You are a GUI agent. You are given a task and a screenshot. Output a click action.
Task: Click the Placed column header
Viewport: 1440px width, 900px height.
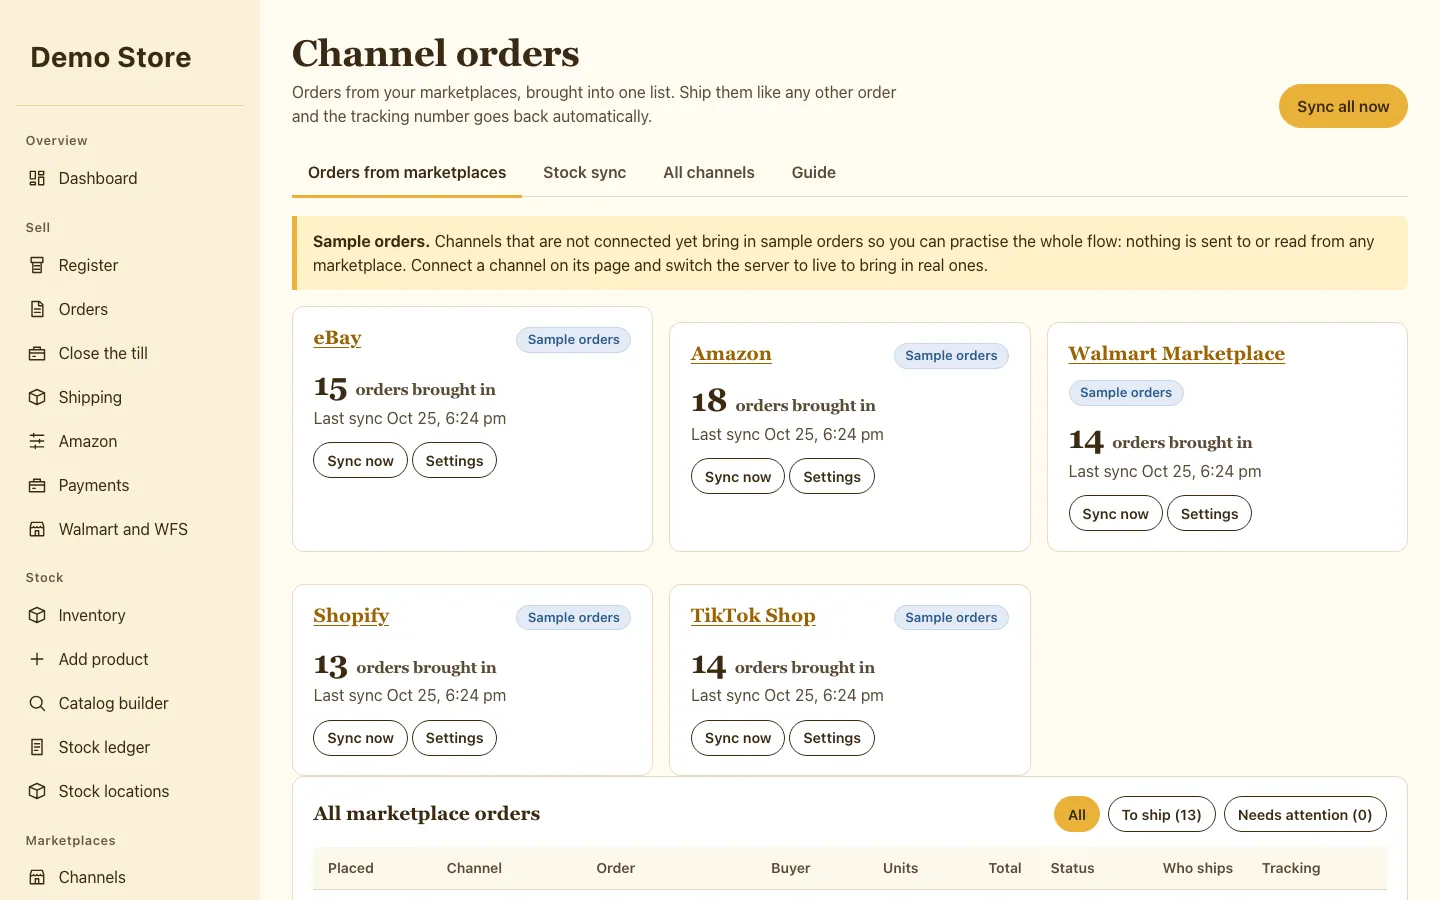[351, 868]
